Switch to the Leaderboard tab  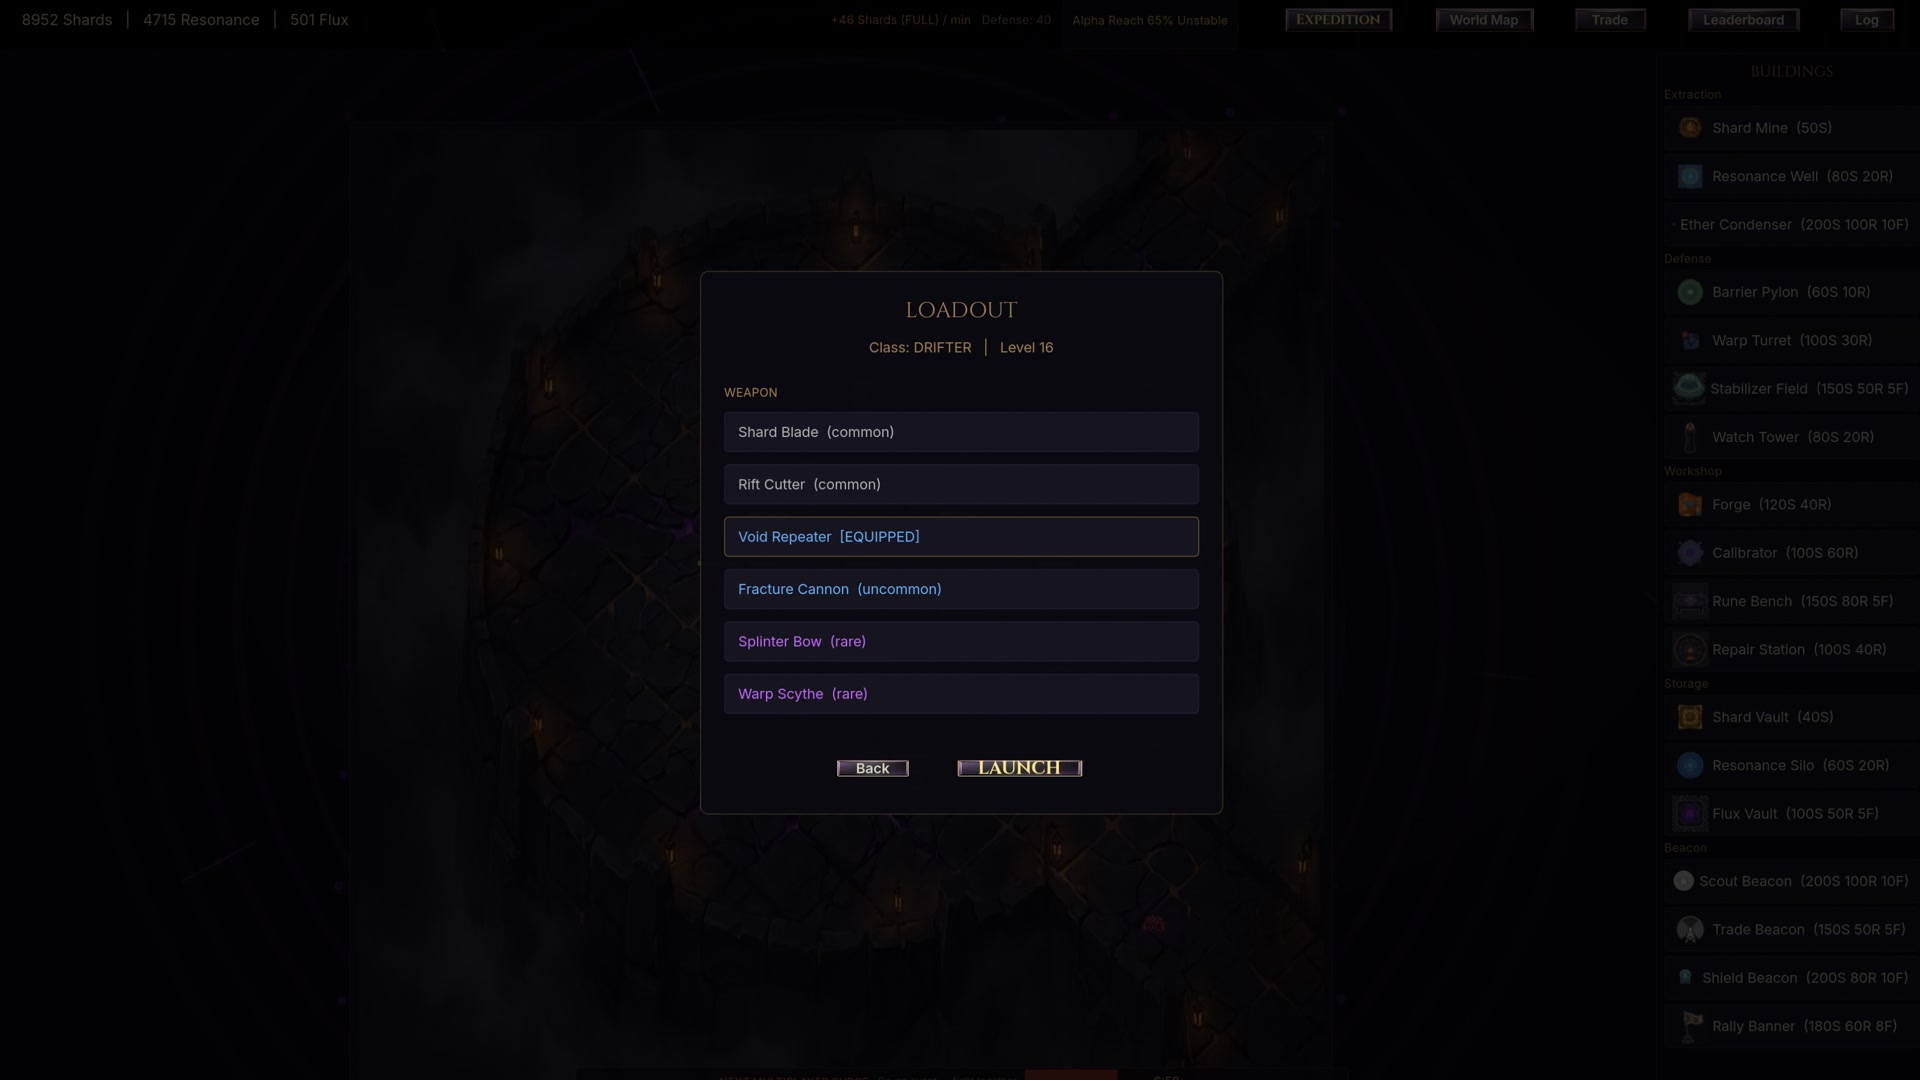tap(1743, 20)
